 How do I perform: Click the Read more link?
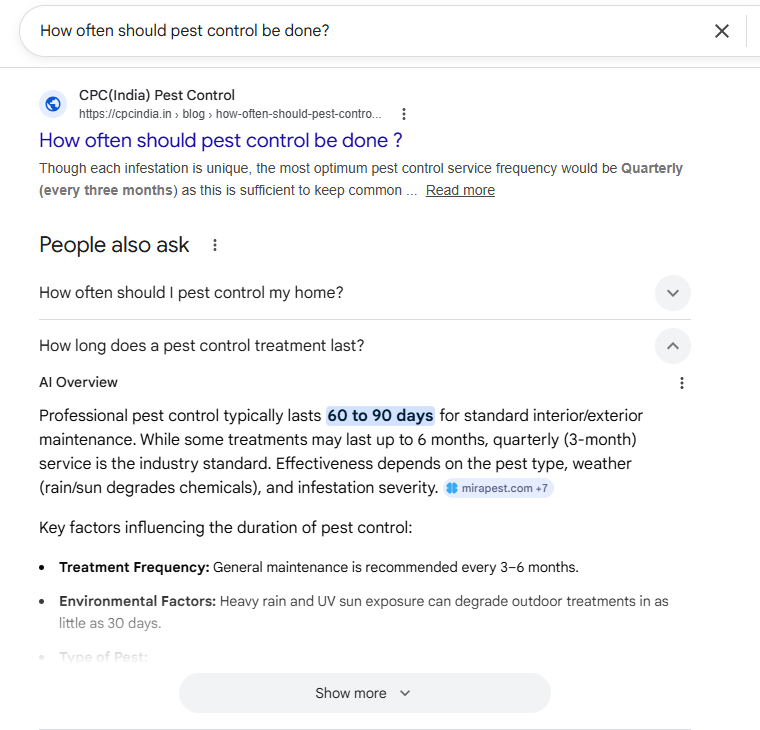click(460, 190)
